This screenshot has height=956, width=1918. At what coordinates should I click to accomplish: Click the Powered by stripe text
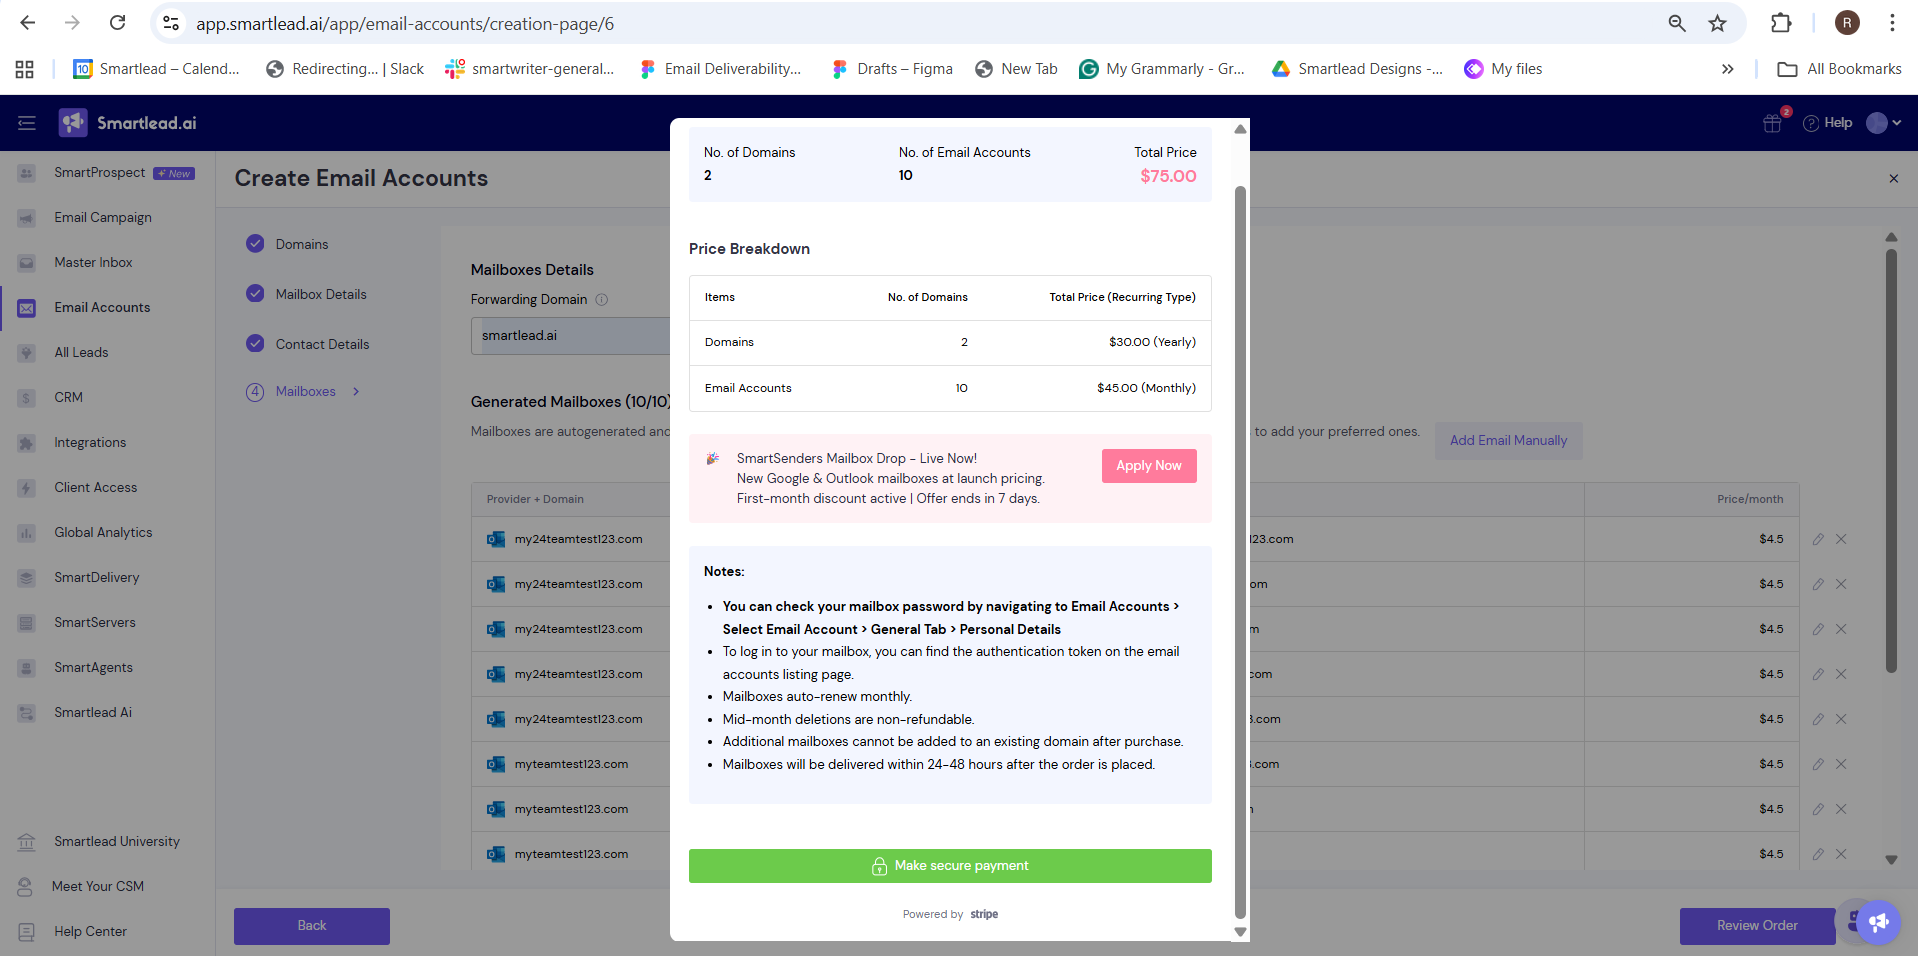(950, 914)
